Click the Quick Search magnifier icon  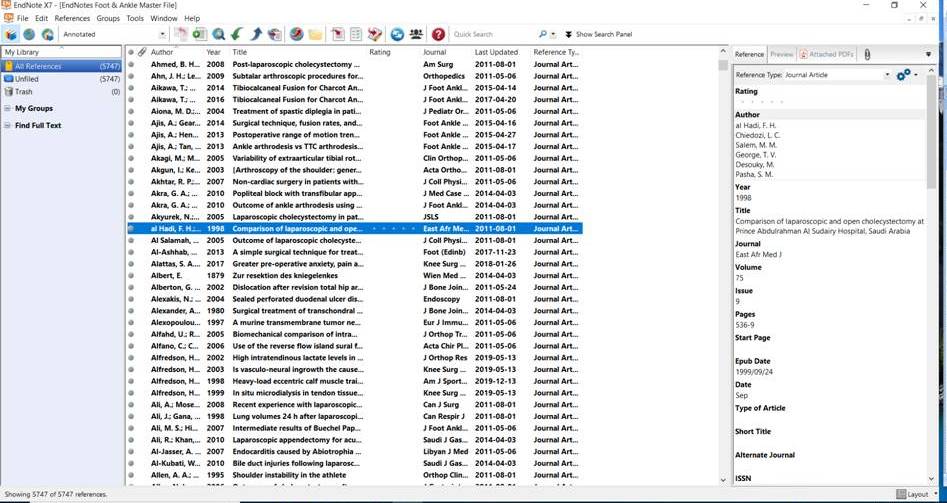pos(542,34)
